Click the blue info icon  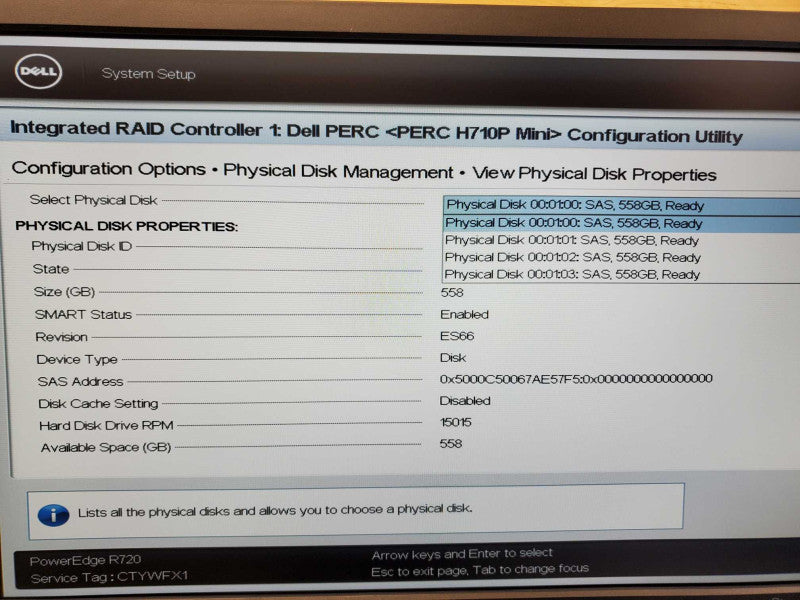54,515
